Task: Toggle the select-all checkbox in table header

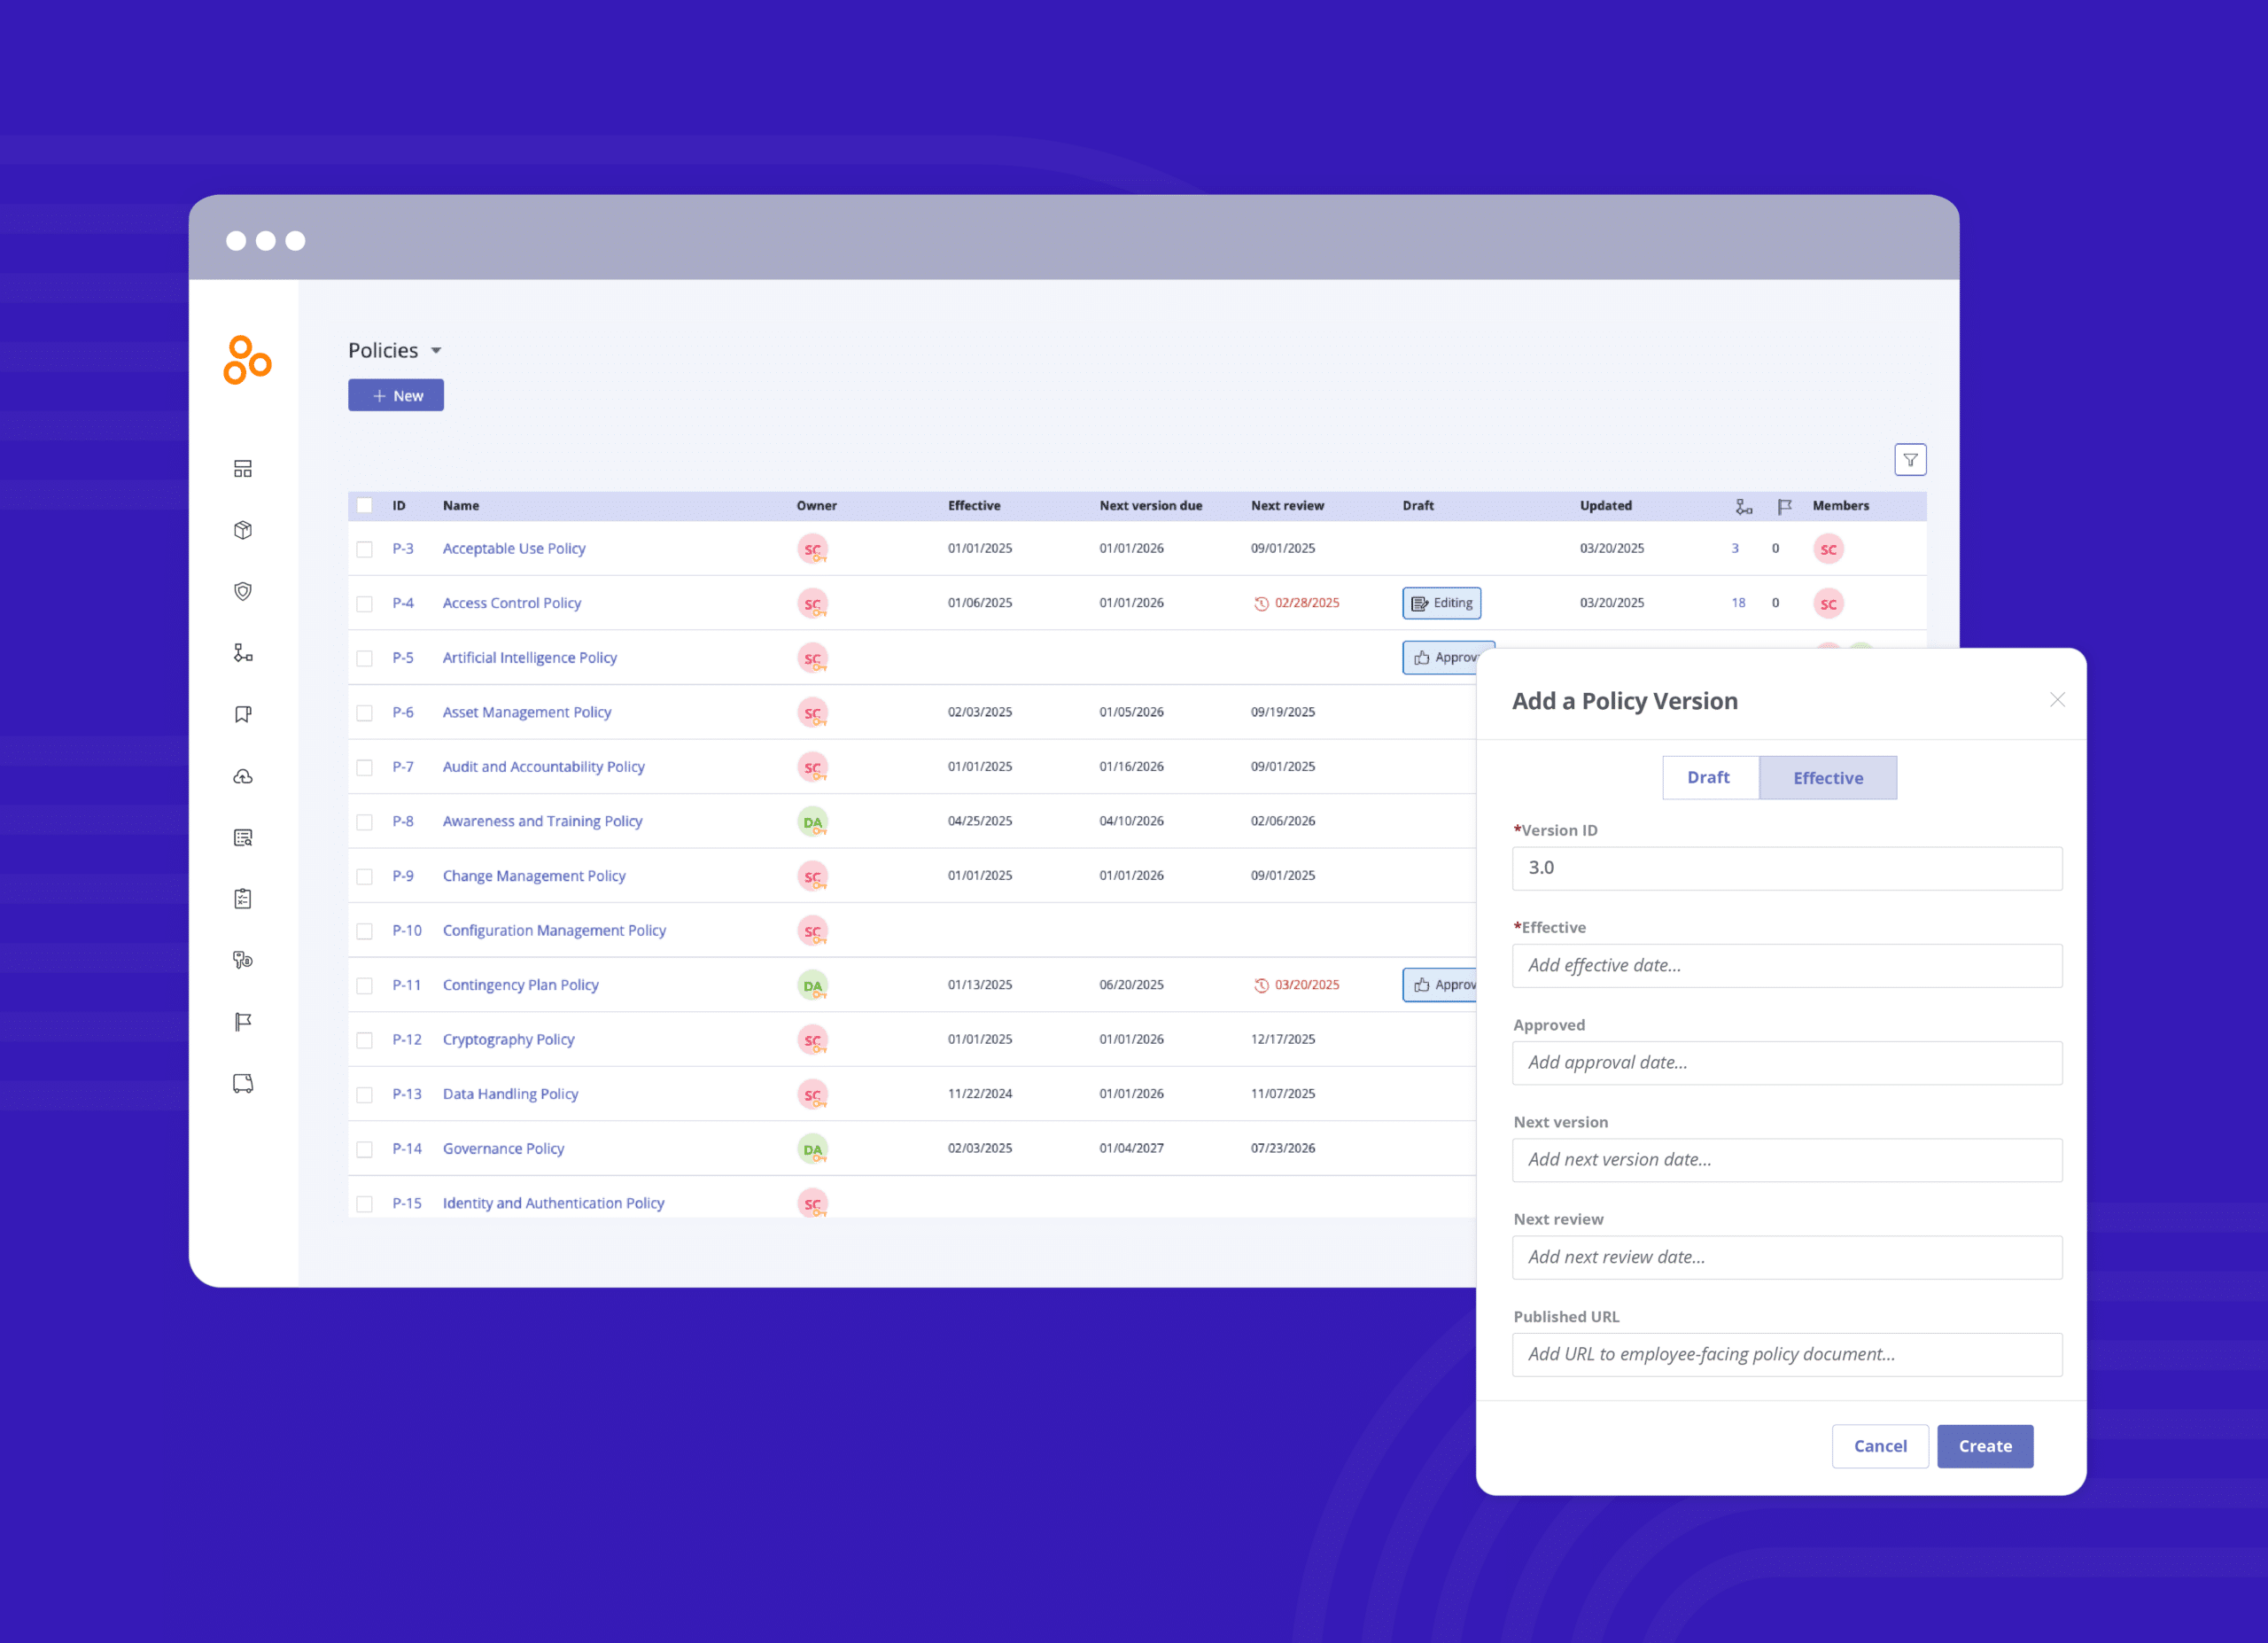Action: [365, 506]
